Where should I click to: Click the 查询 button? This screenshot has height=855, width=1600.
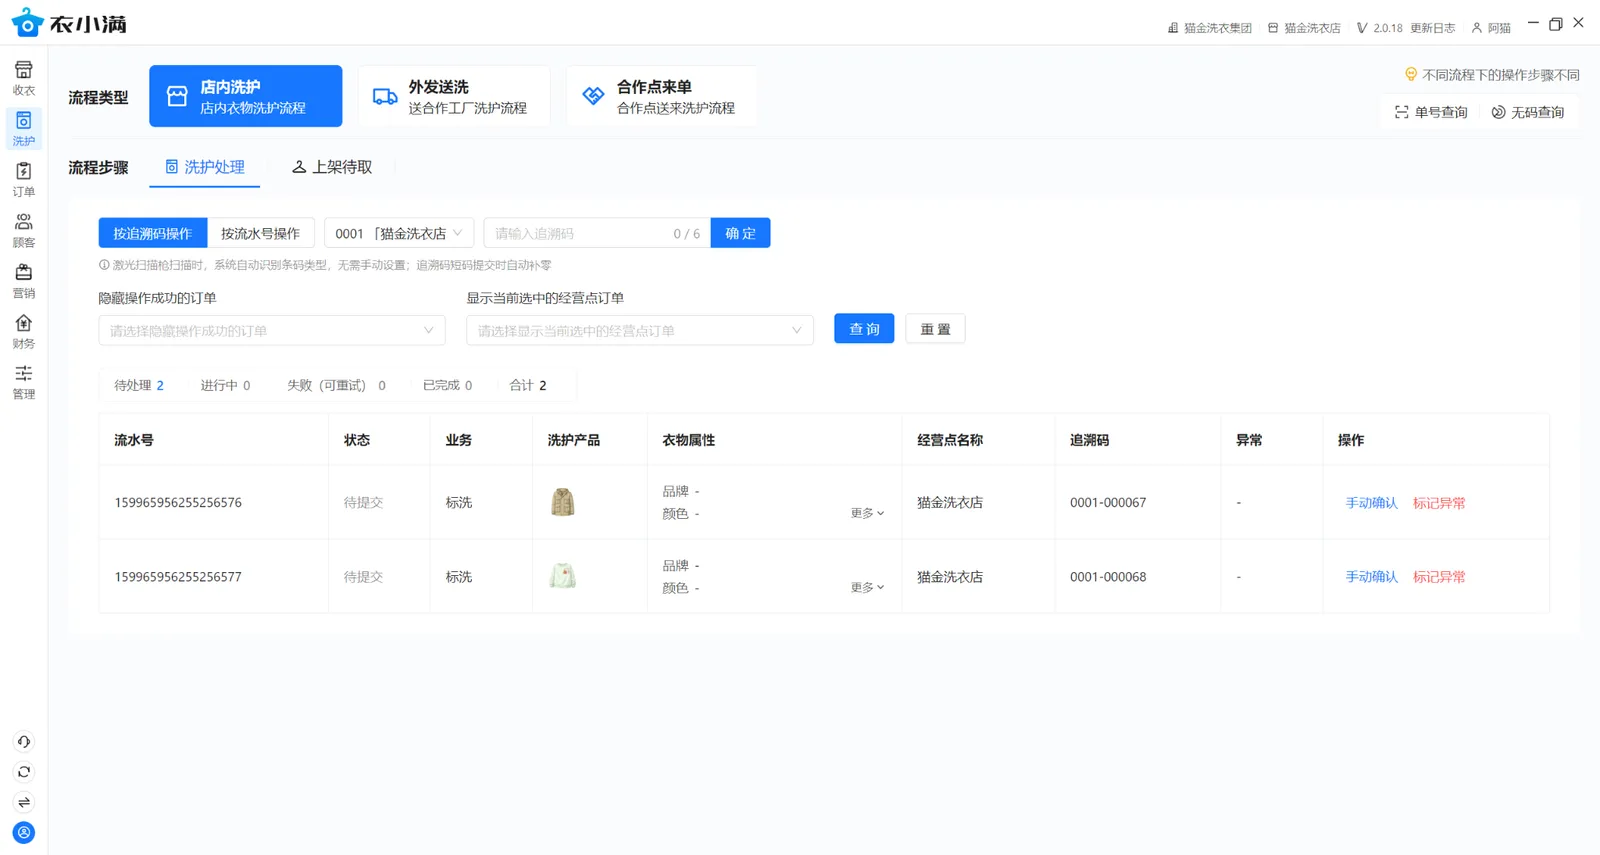(x=864, y=329)
